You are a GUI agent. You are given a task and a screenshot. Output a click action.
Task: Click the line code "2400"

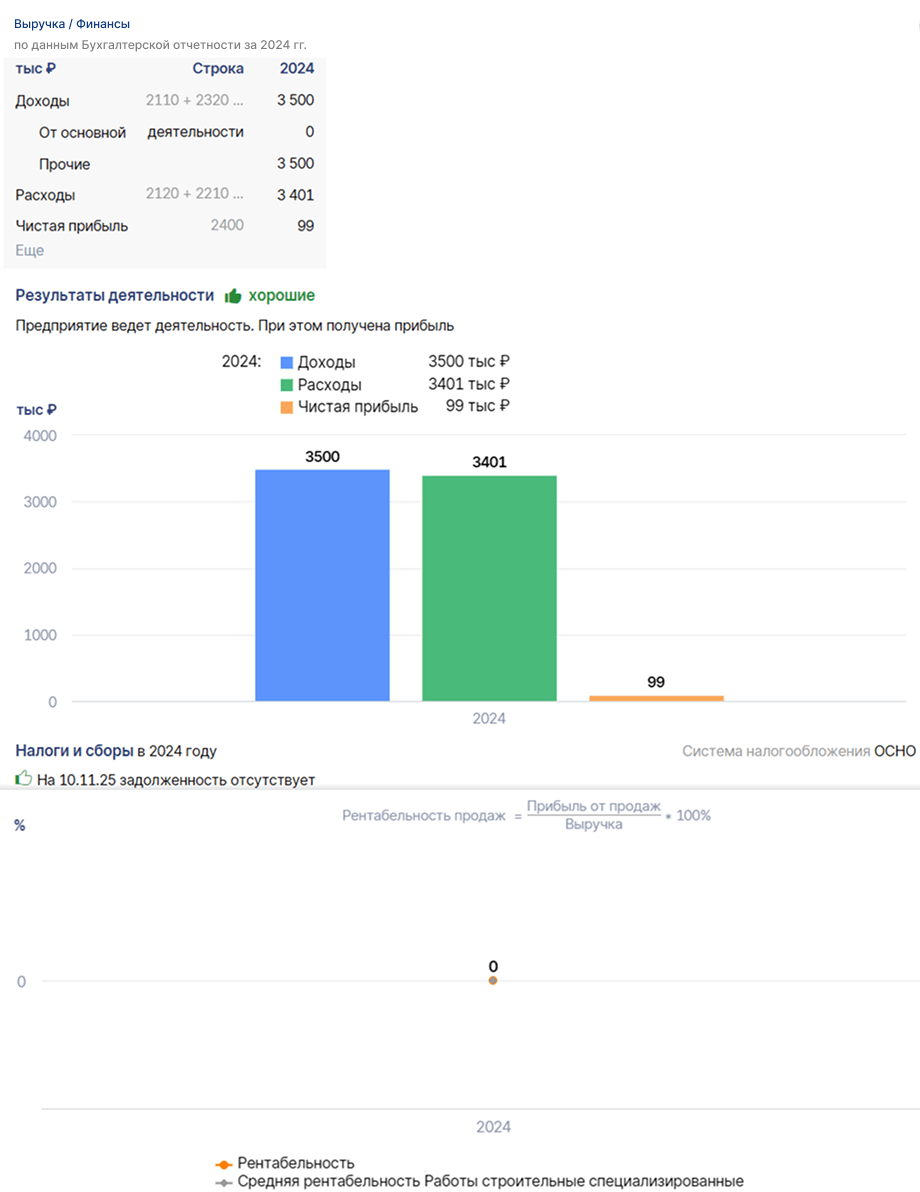click(227, 225)
